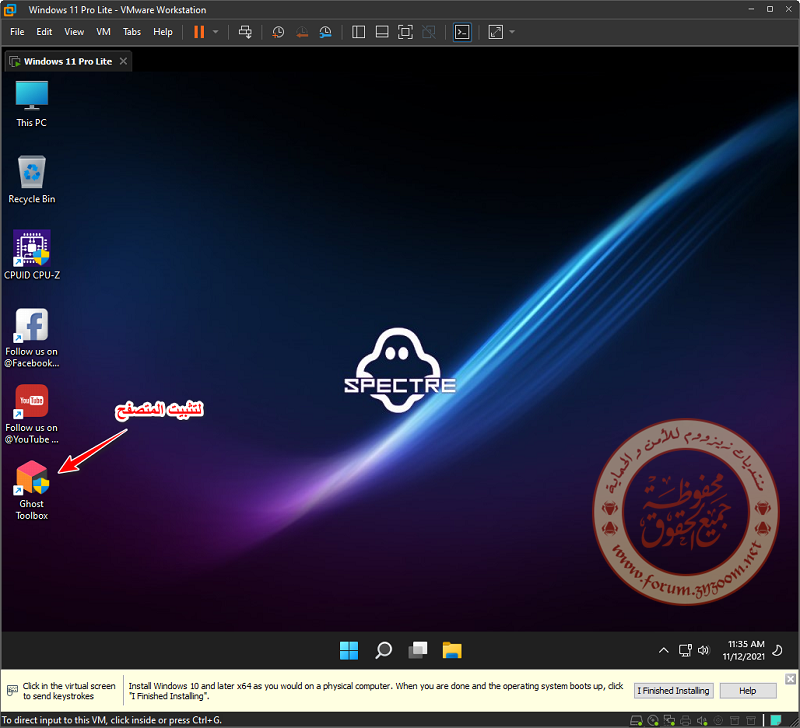The width and height of the screenshot is (800, 728).
Task: Select the This PC desktop icon
Action: (x=32, y=104)
